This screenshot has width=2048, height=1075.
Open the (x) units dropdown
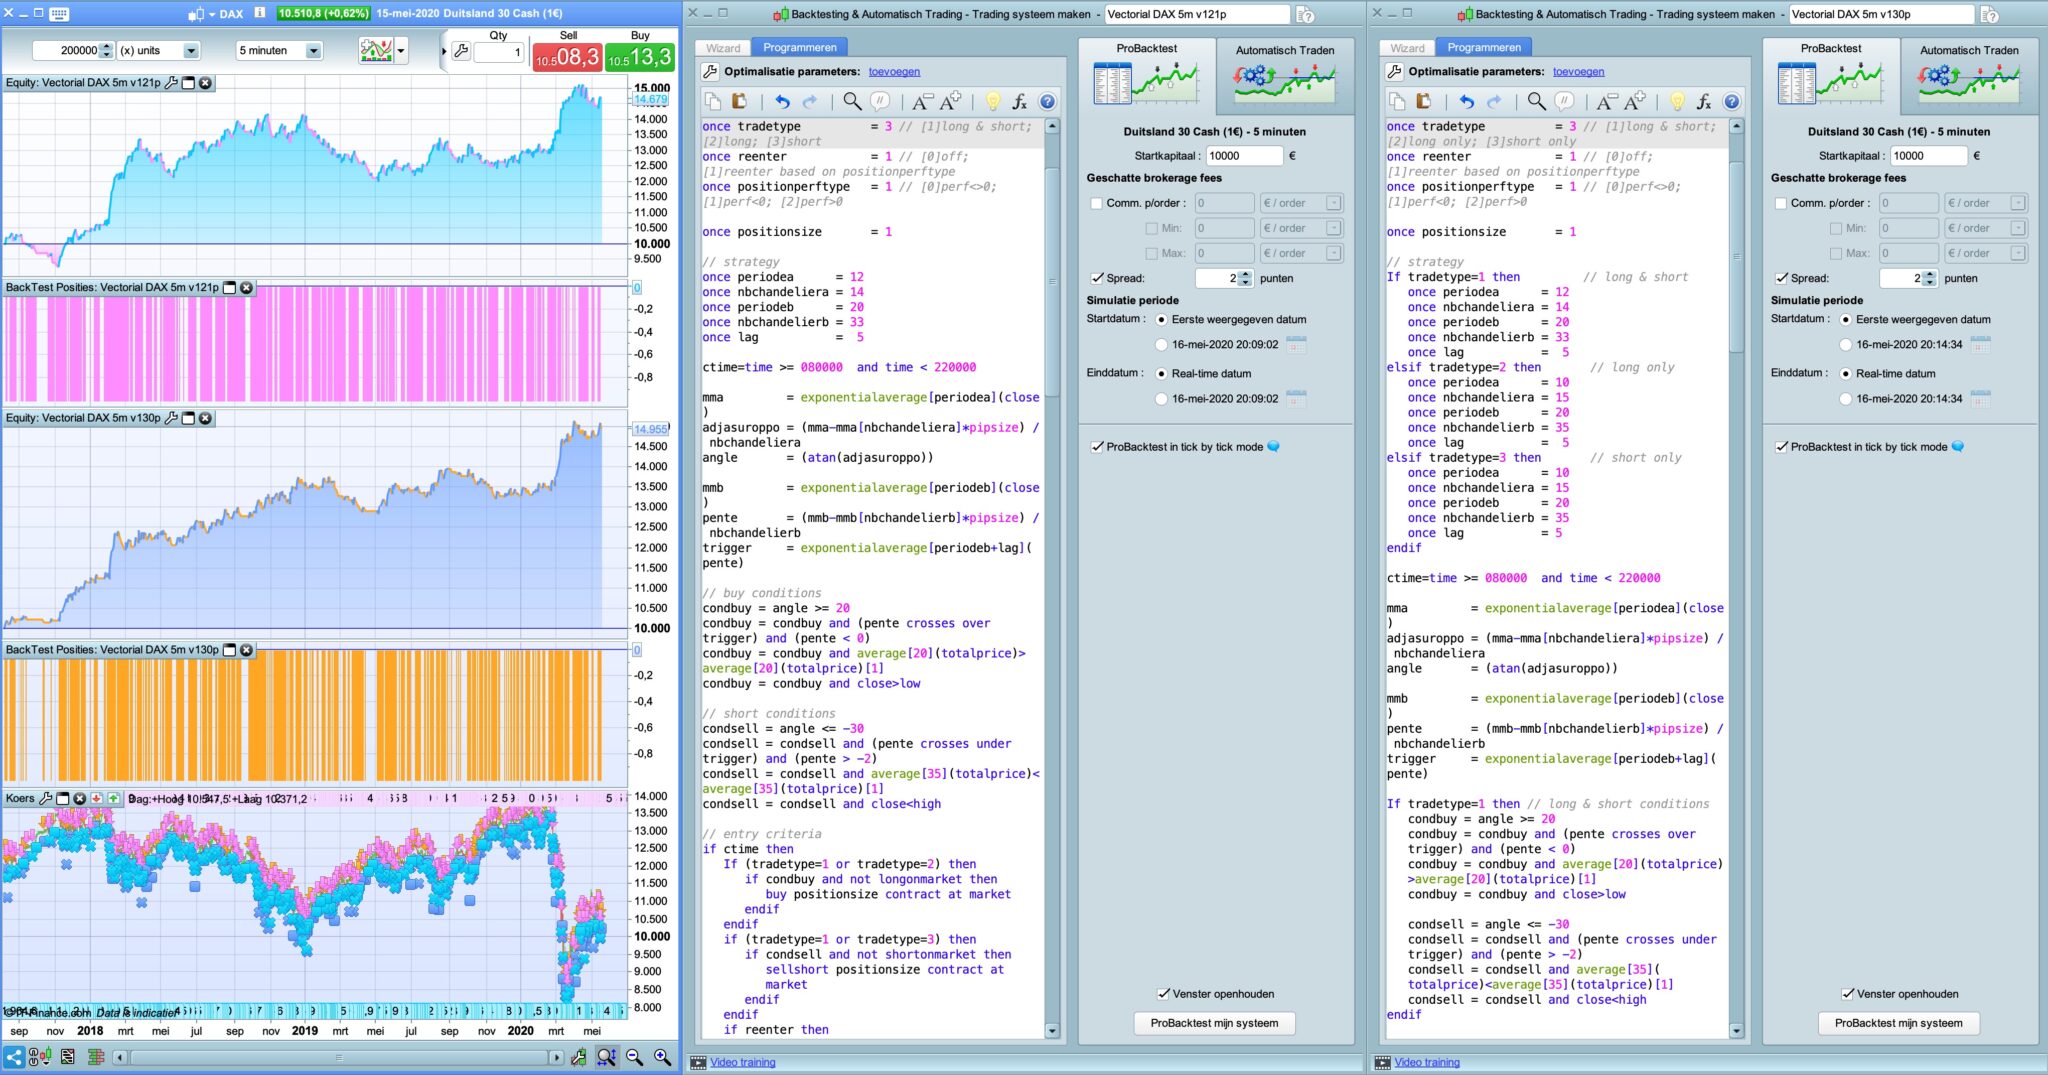click(191, 51)
